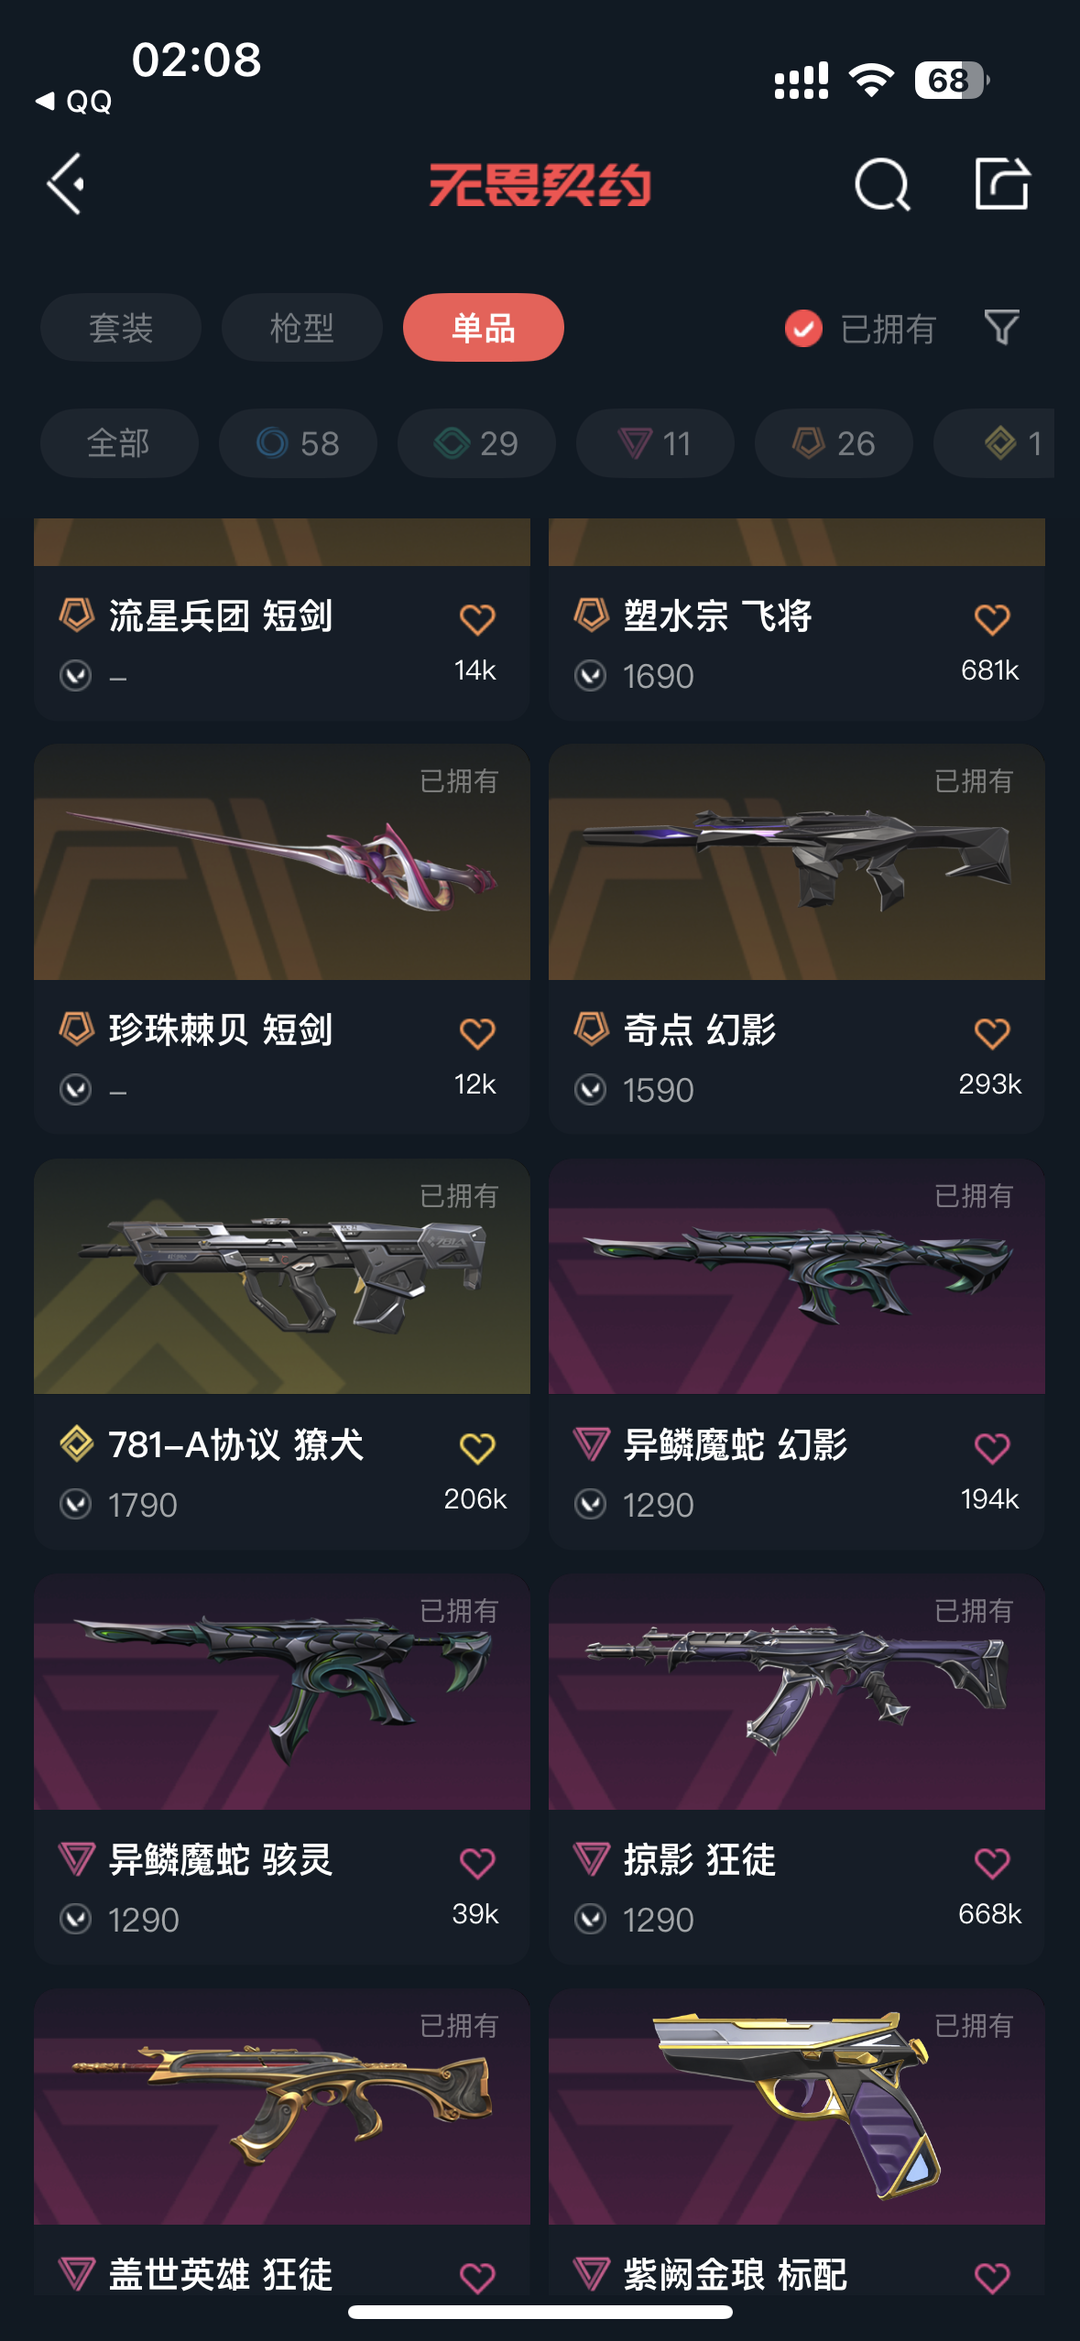Favorite the 奇点 幻影 skin heart
The image size is (1080, 2341).
[x=992, y=1033]
